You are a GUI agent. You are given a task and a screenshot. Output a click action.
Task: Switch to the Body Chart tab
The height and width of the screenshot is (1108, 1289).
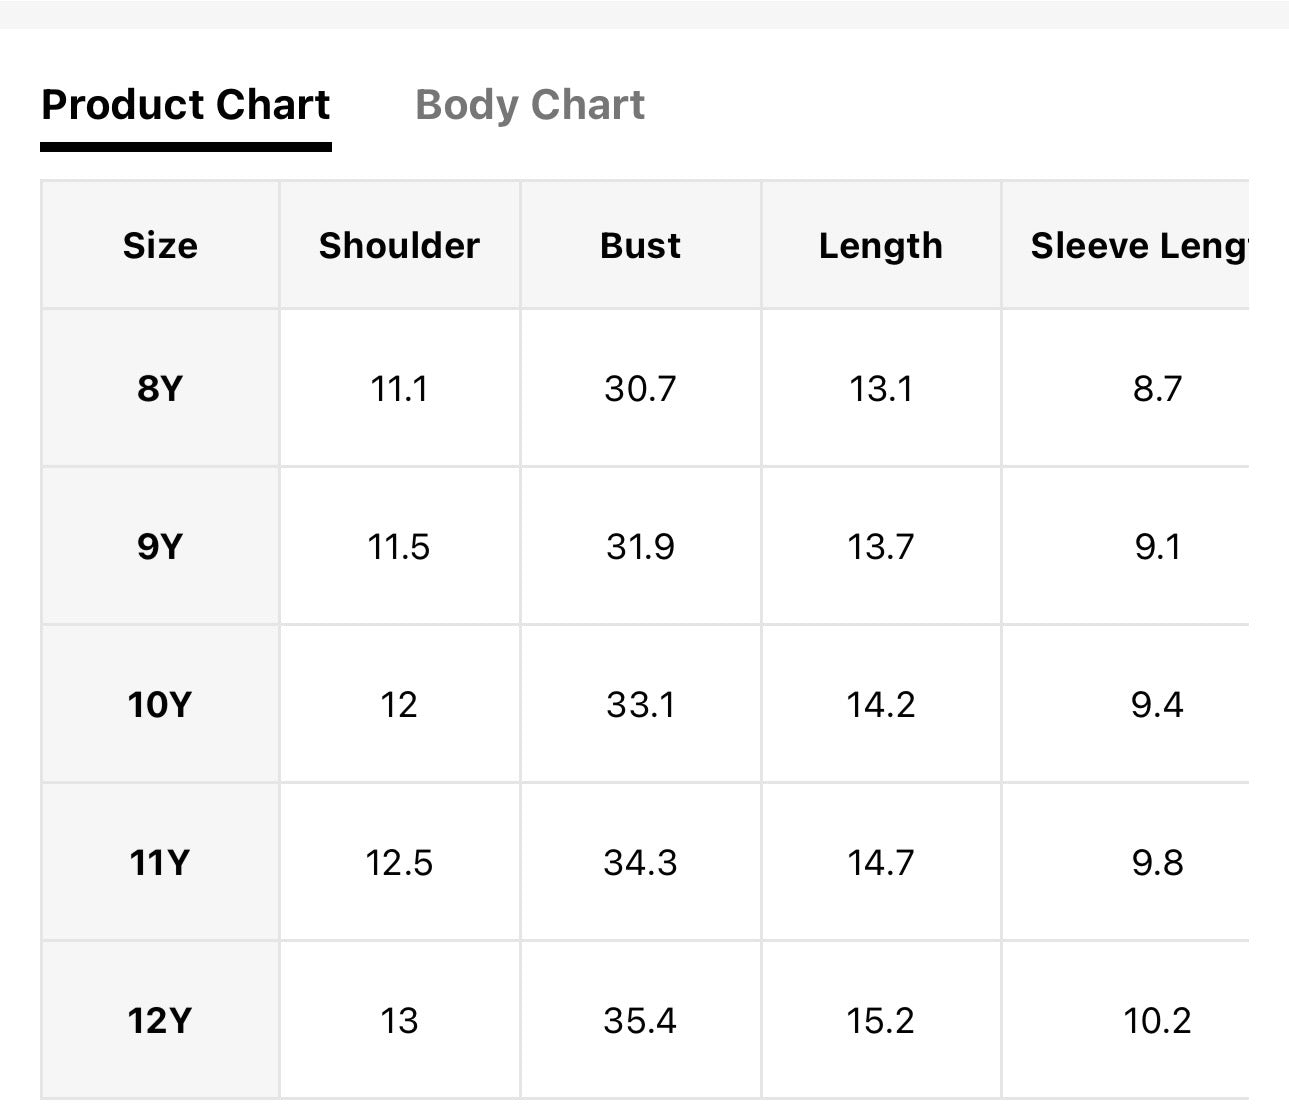point(530,105)
